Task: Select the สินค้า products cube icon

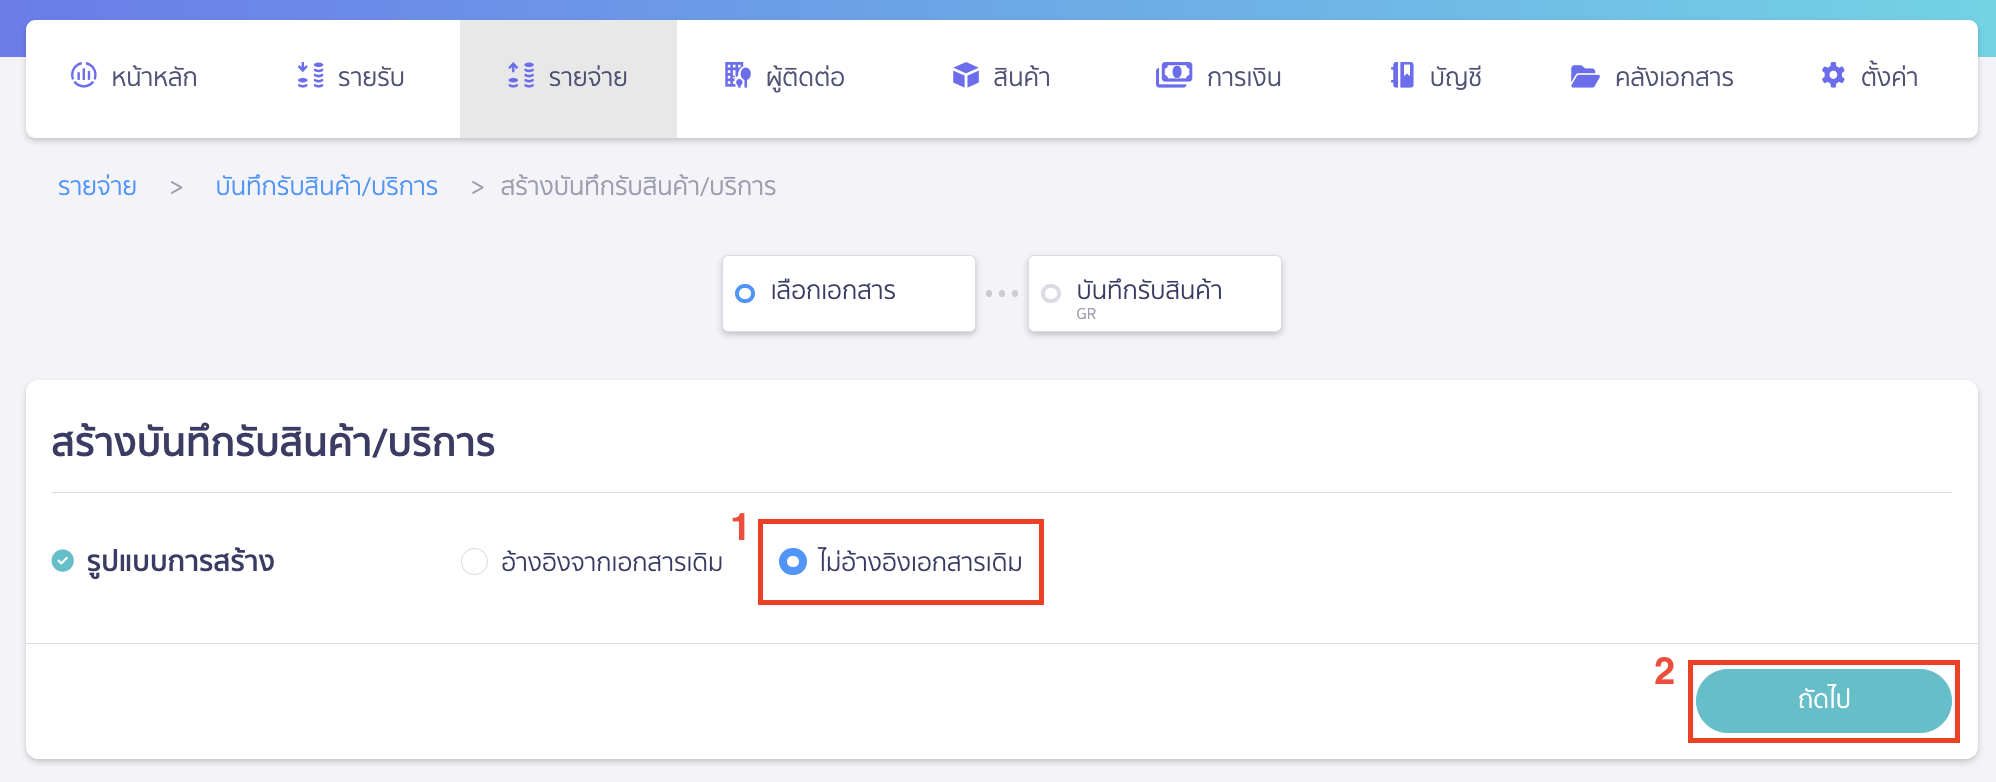Action: 966,75
